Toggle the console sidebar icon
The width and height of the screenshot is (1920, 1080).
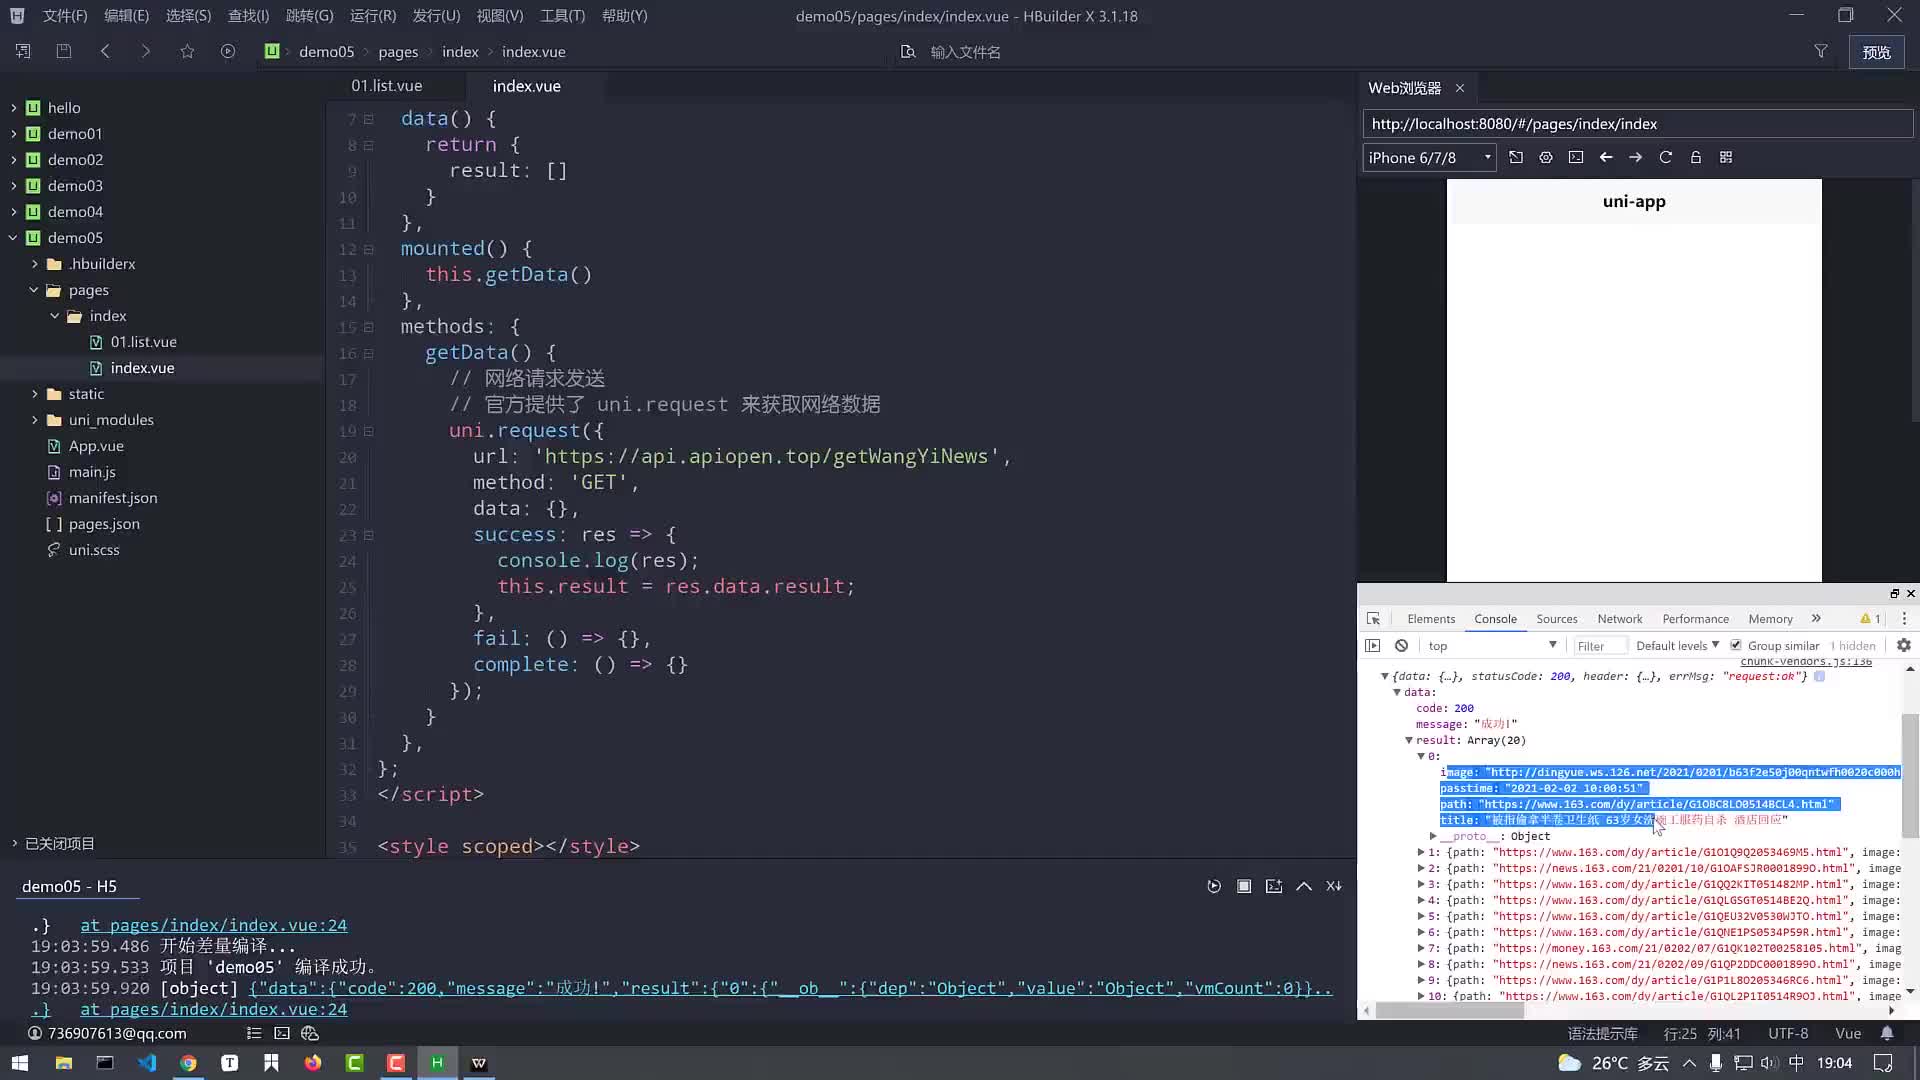point(1373,646)
